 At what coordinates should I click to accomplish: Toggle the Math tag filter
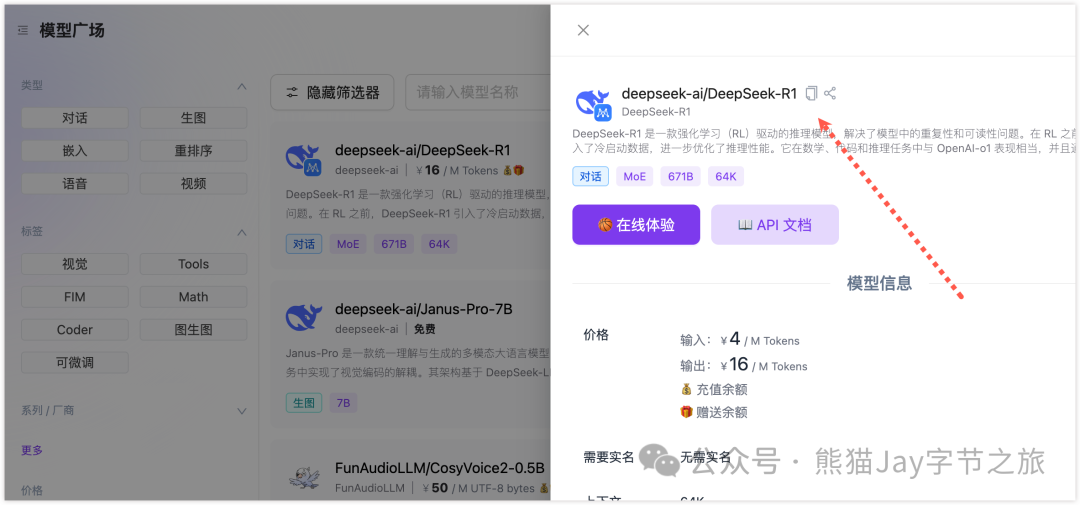(x=194, y=297)
